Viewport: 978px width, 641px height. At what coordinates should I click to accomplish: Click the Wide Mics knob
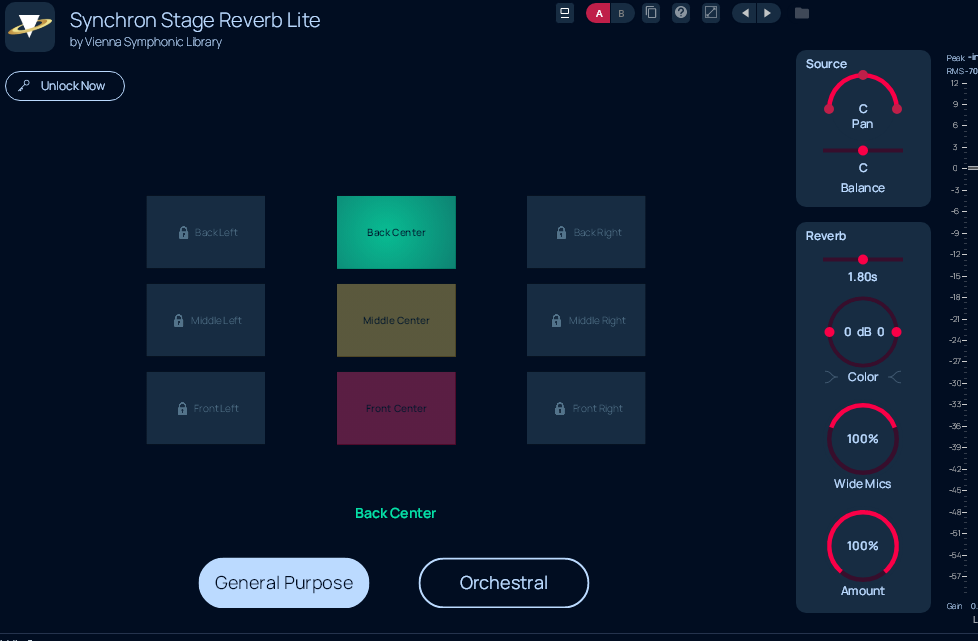863,439
